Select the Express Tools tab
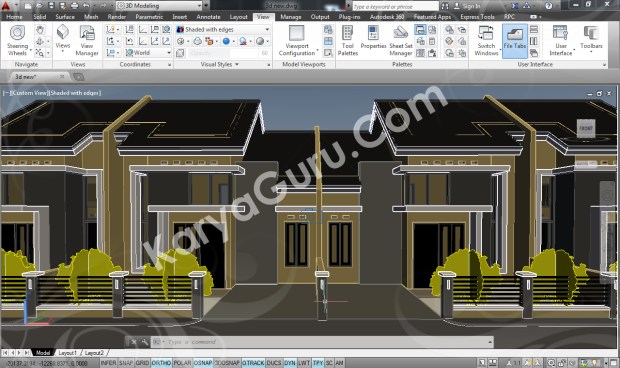Screen dimensions: 620x368 [477, 17]
